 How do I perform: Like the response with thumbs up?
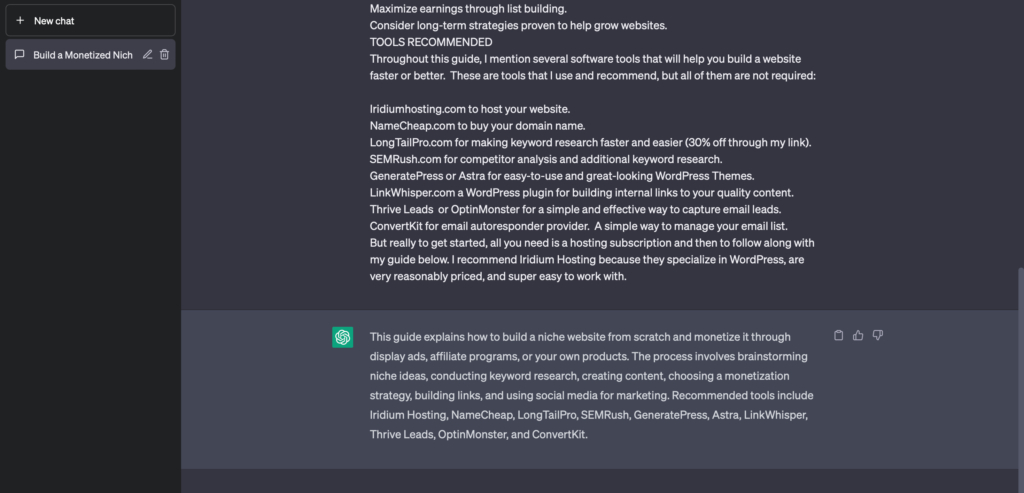coord(858,335)
